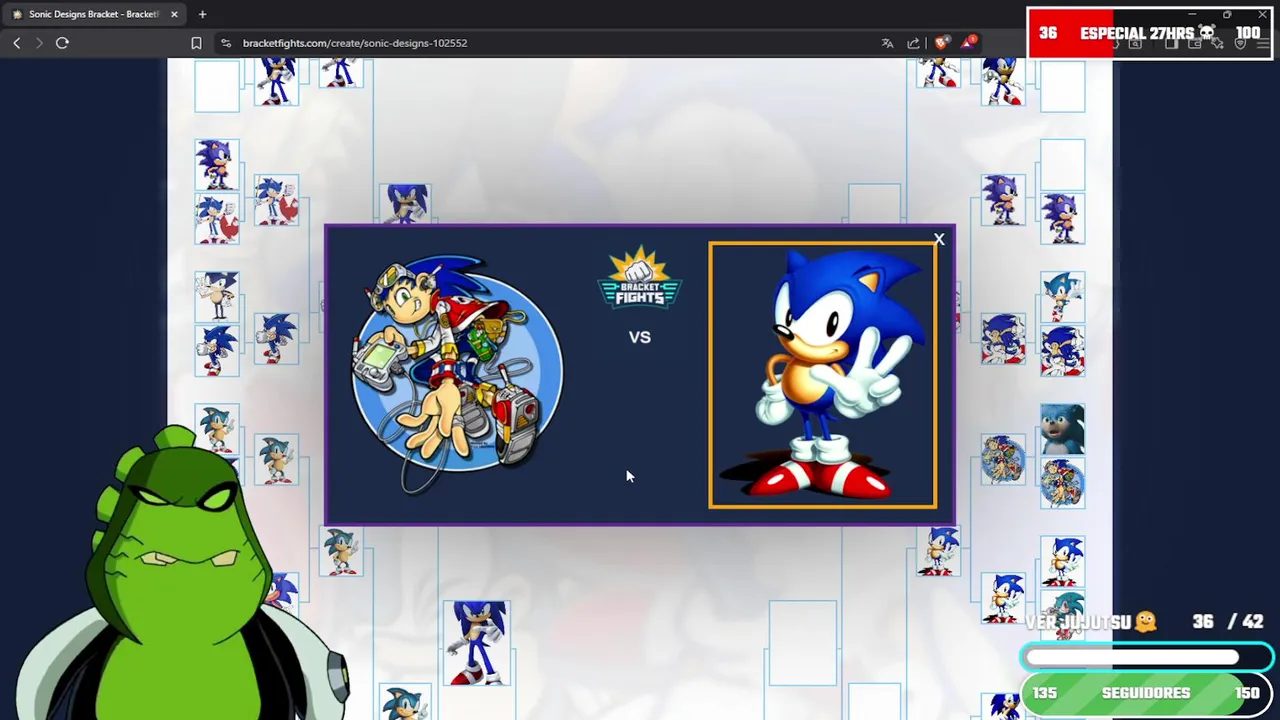The width and height of the screenshot is (1280, 720).
Task: Bookmark this page with the bookmark icon
Action: pos(196,43)
